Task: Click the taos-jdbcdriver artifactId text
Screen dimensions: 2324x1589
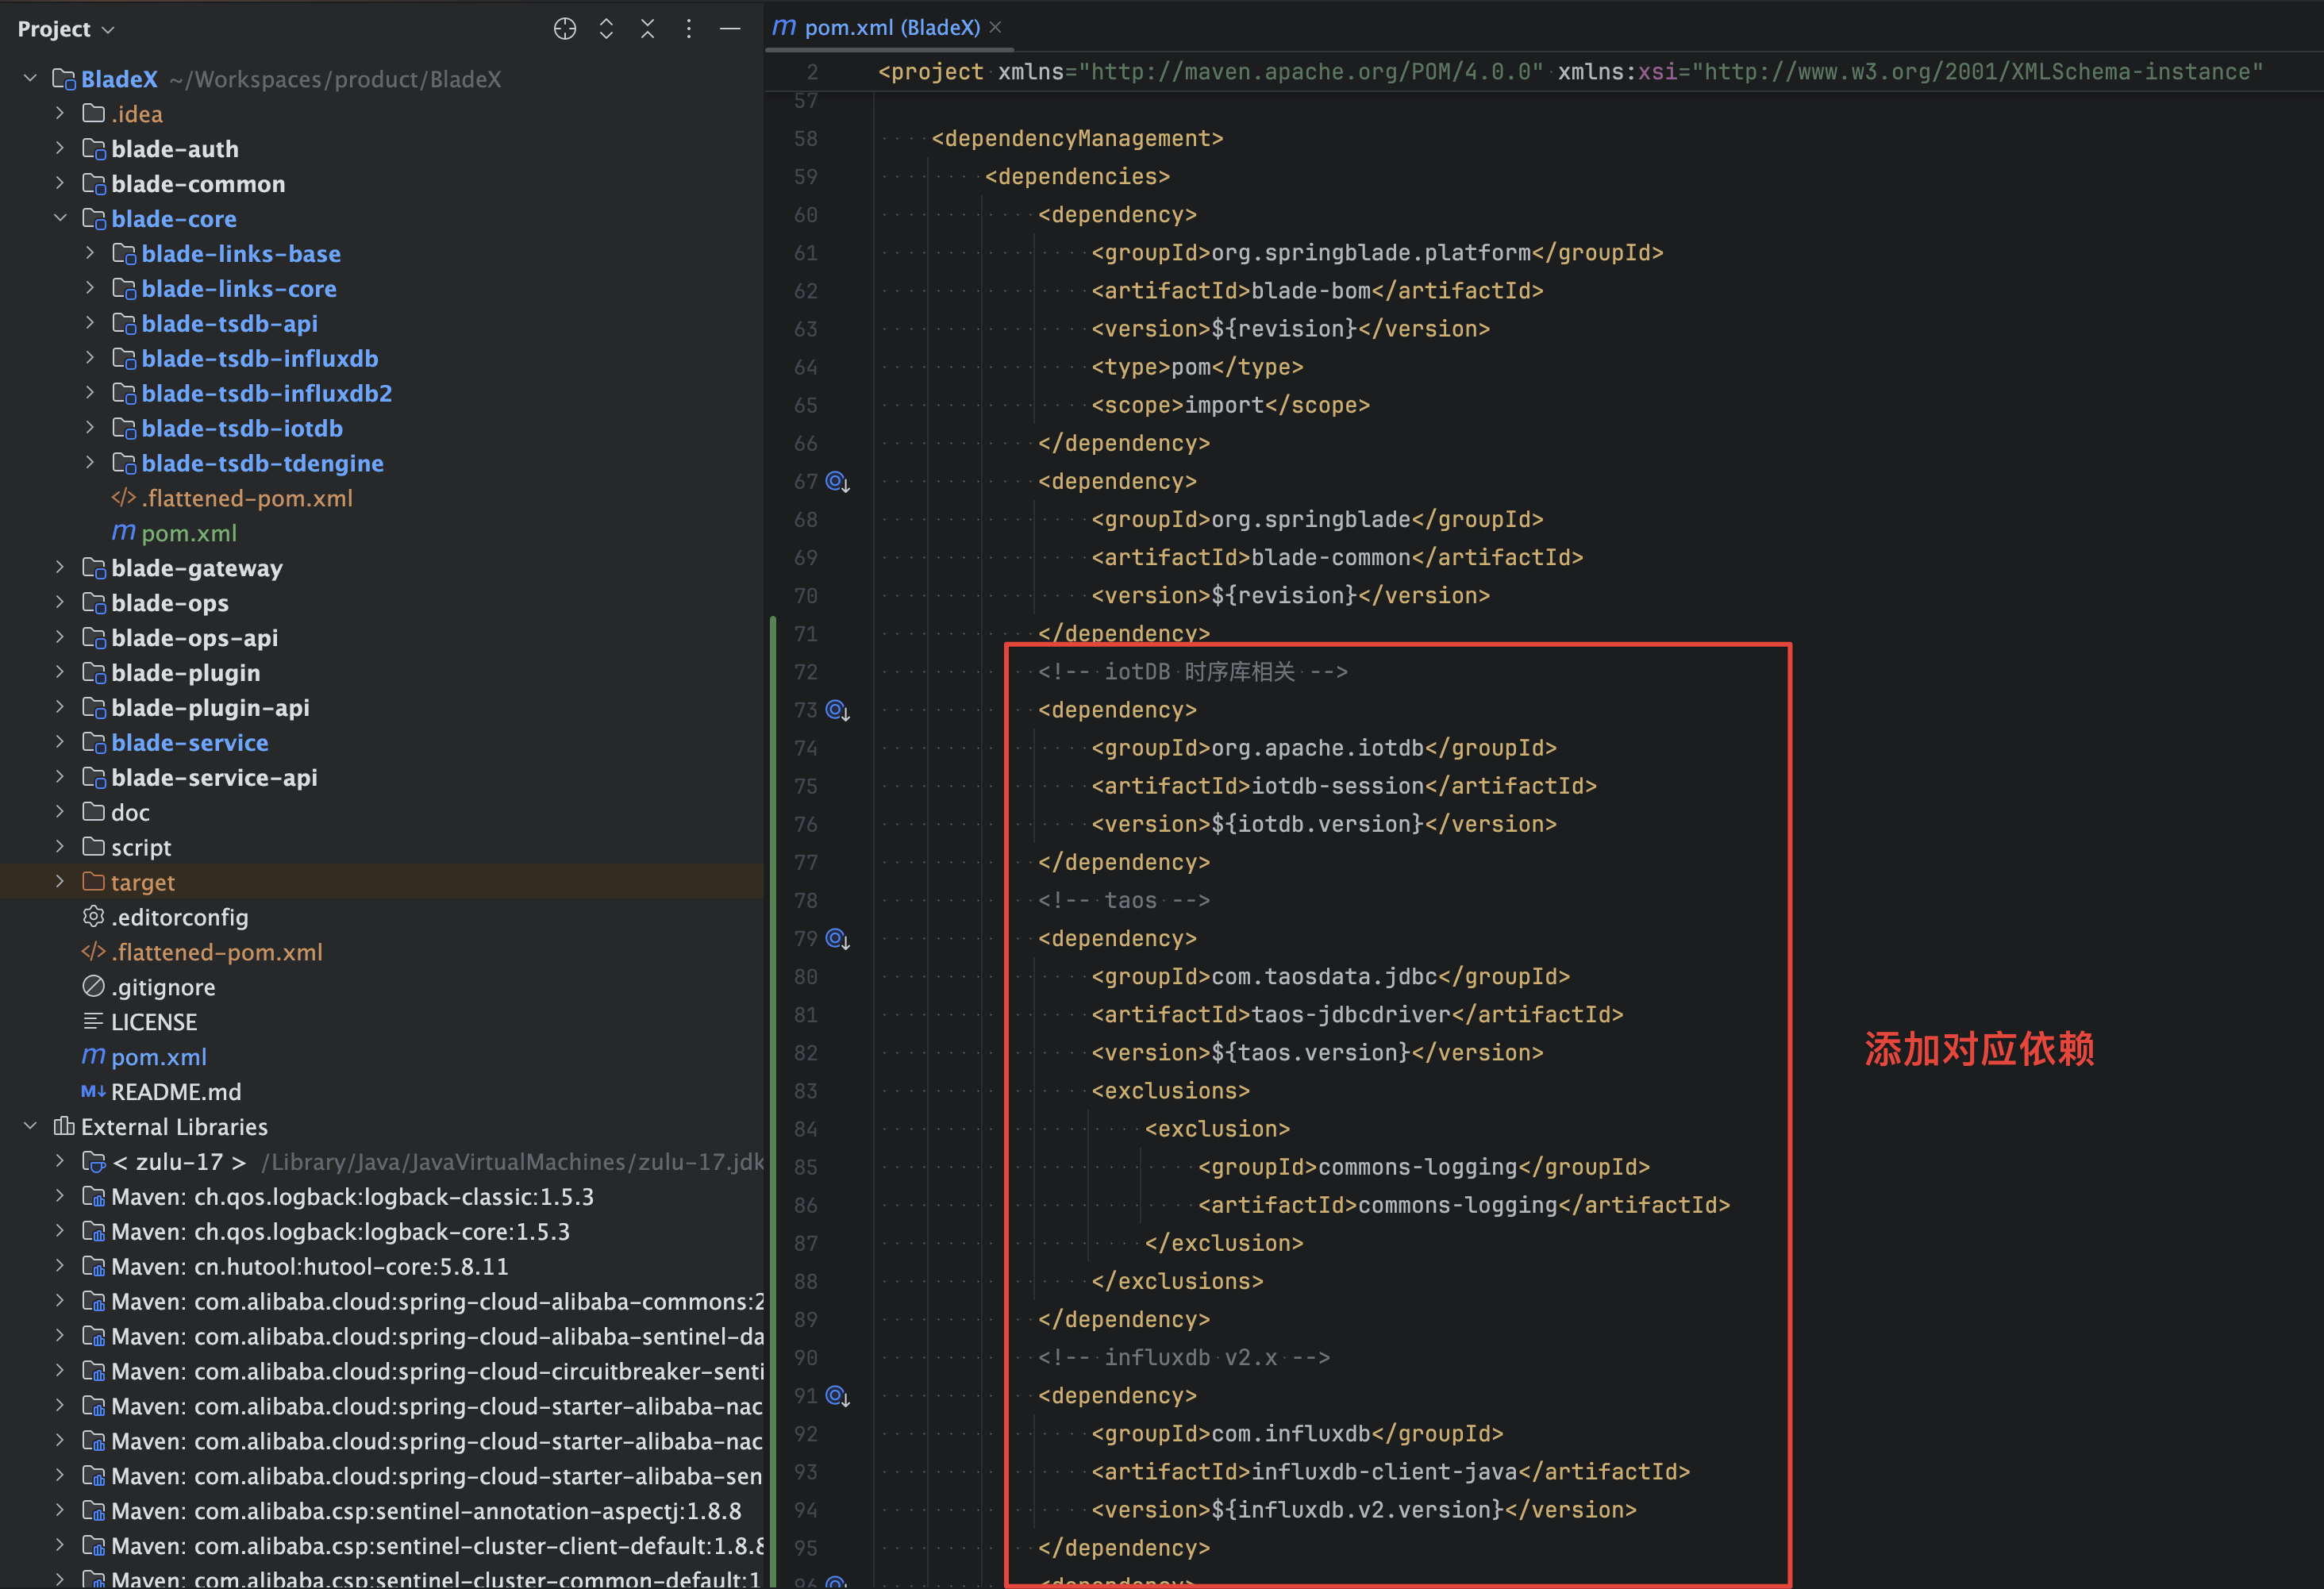Action: pyautogui.click(x=1350, y=1015)
